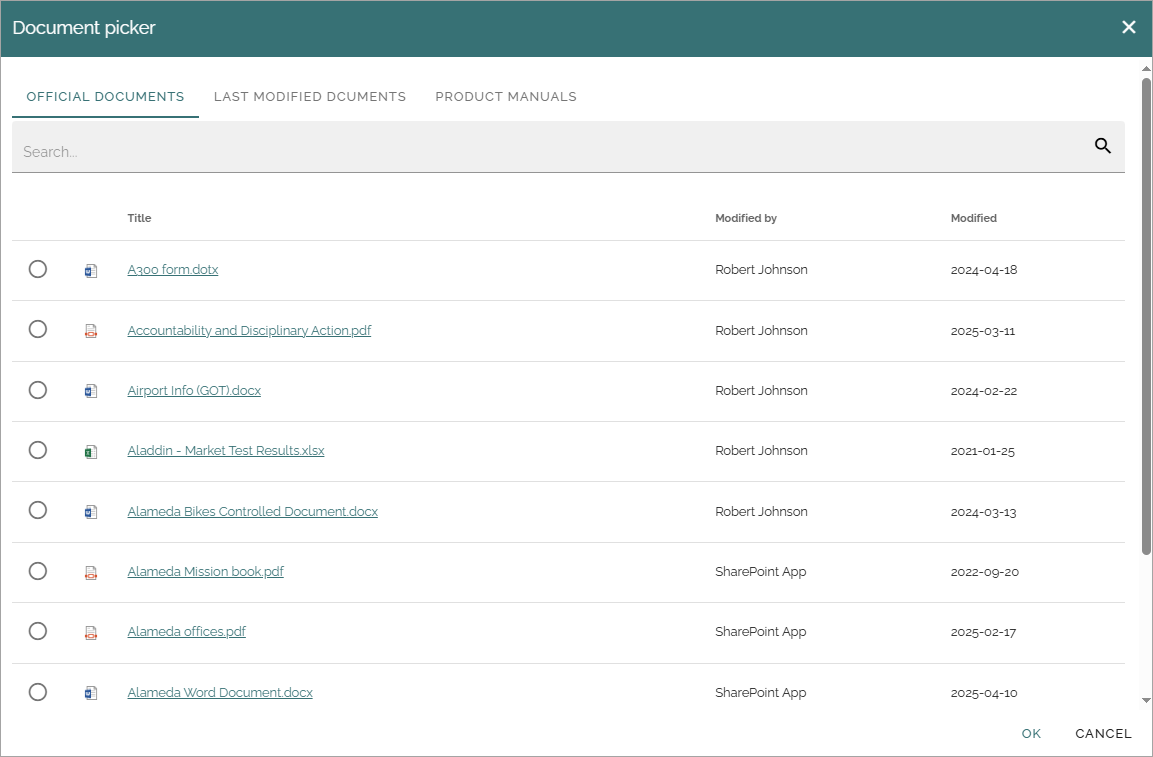This screenshot has height=757, width=1153.
Task: Select radio button for Alameda Mission book.pdf
Action: tap(38, 571)
